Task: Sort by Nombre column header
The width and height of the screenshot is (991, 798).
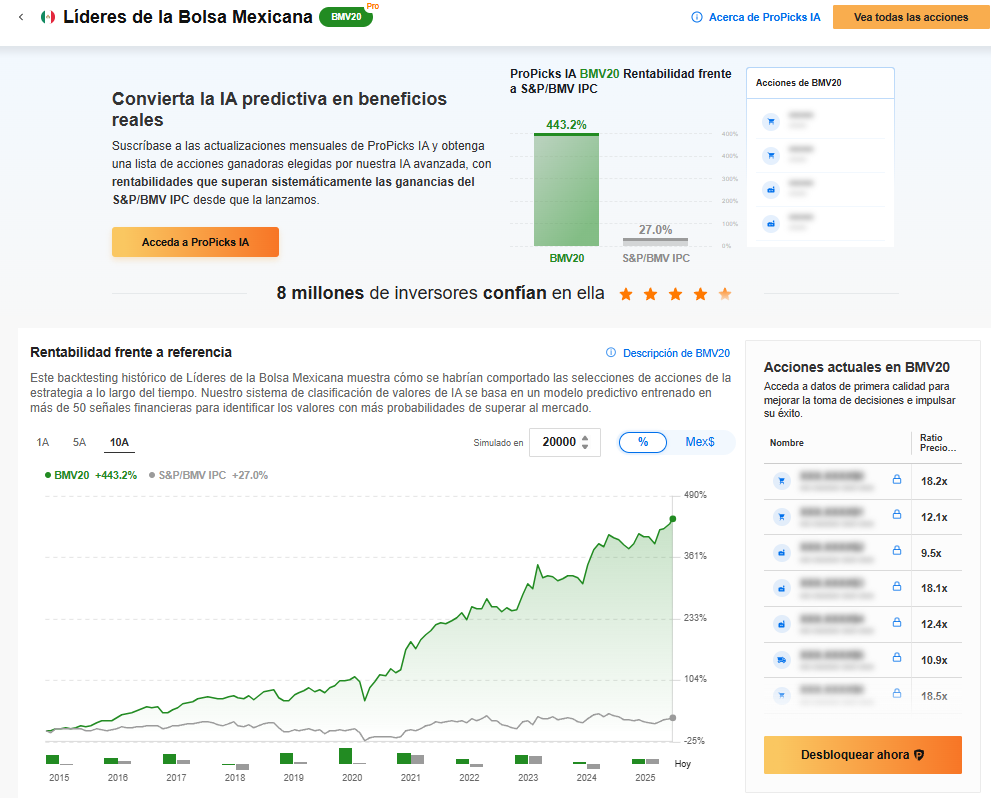Action: coord(786,443)
